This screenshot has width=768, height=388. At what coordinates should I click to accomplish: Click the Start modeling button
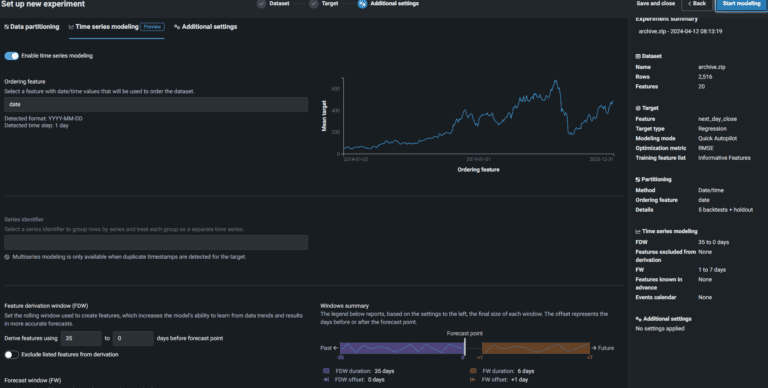coord(742,4)
